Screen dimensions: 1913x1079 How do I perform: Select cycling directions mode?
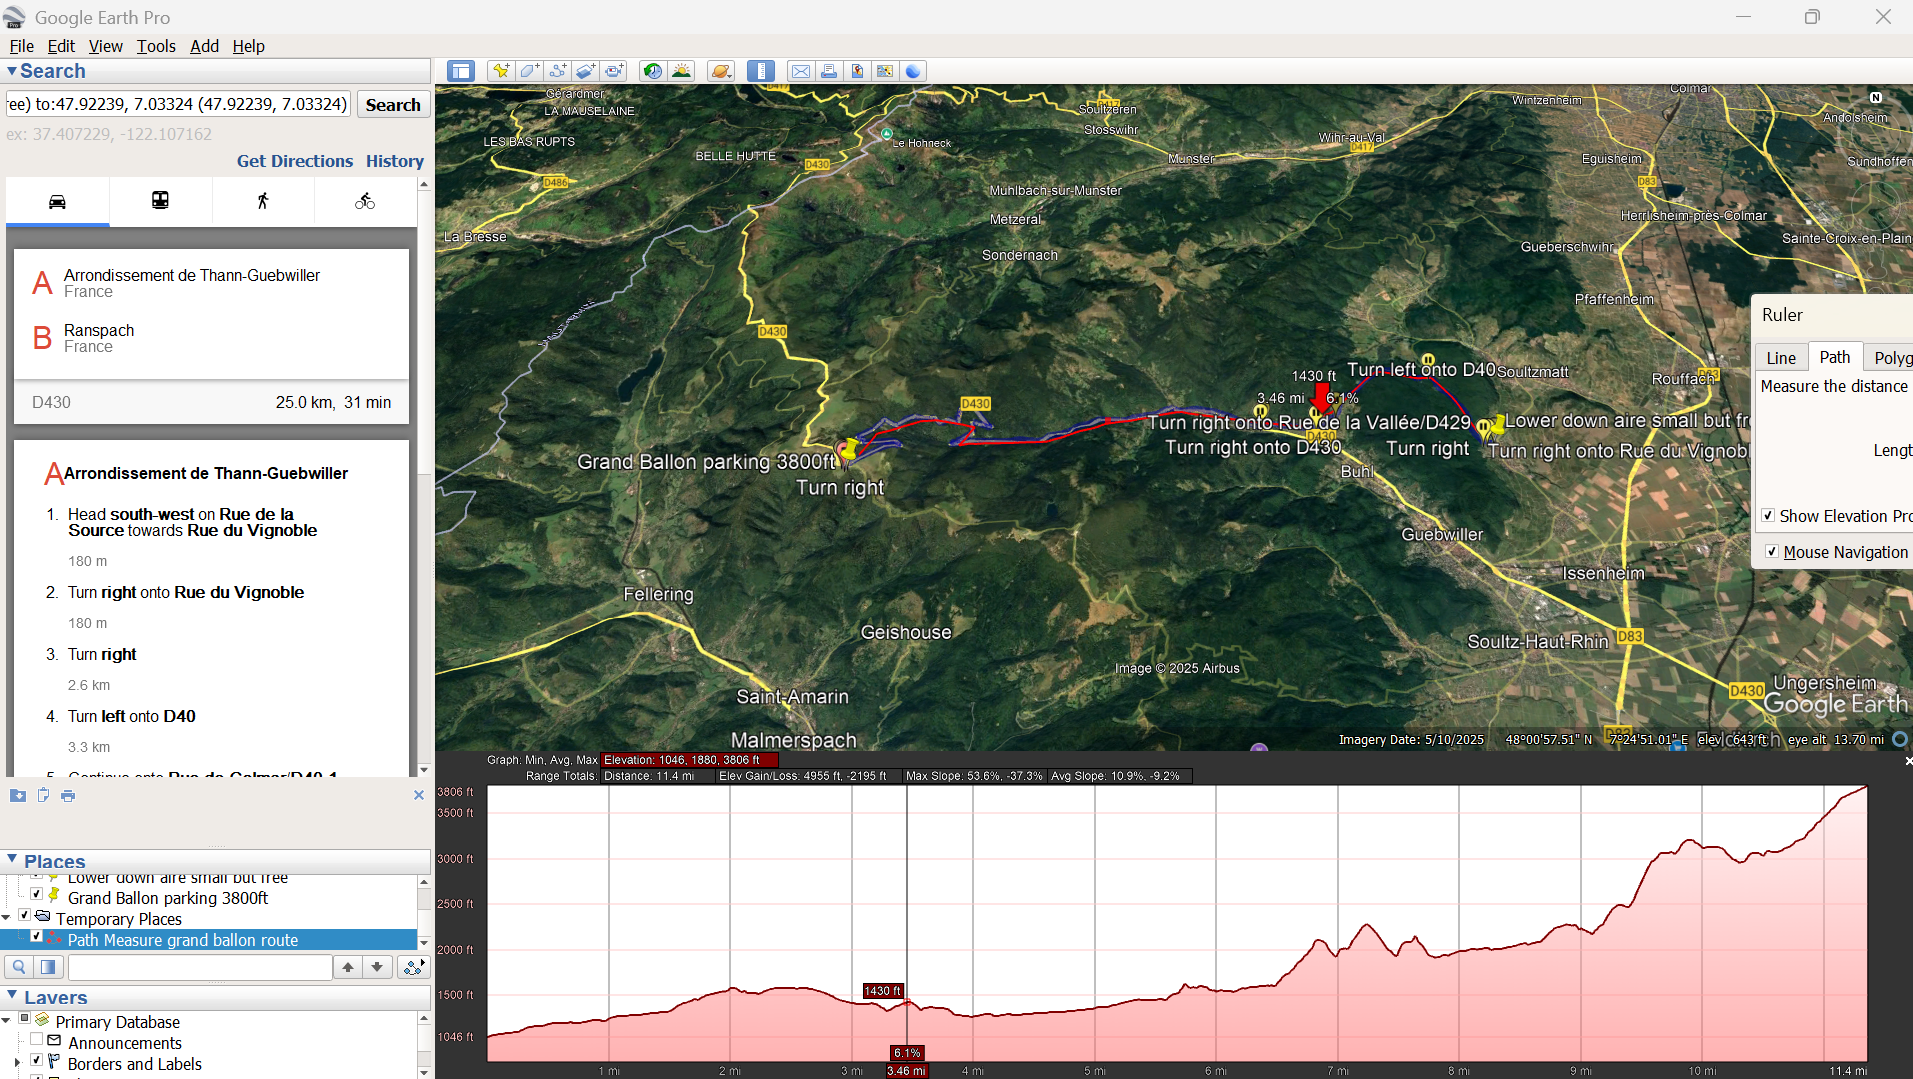point(365,201)
